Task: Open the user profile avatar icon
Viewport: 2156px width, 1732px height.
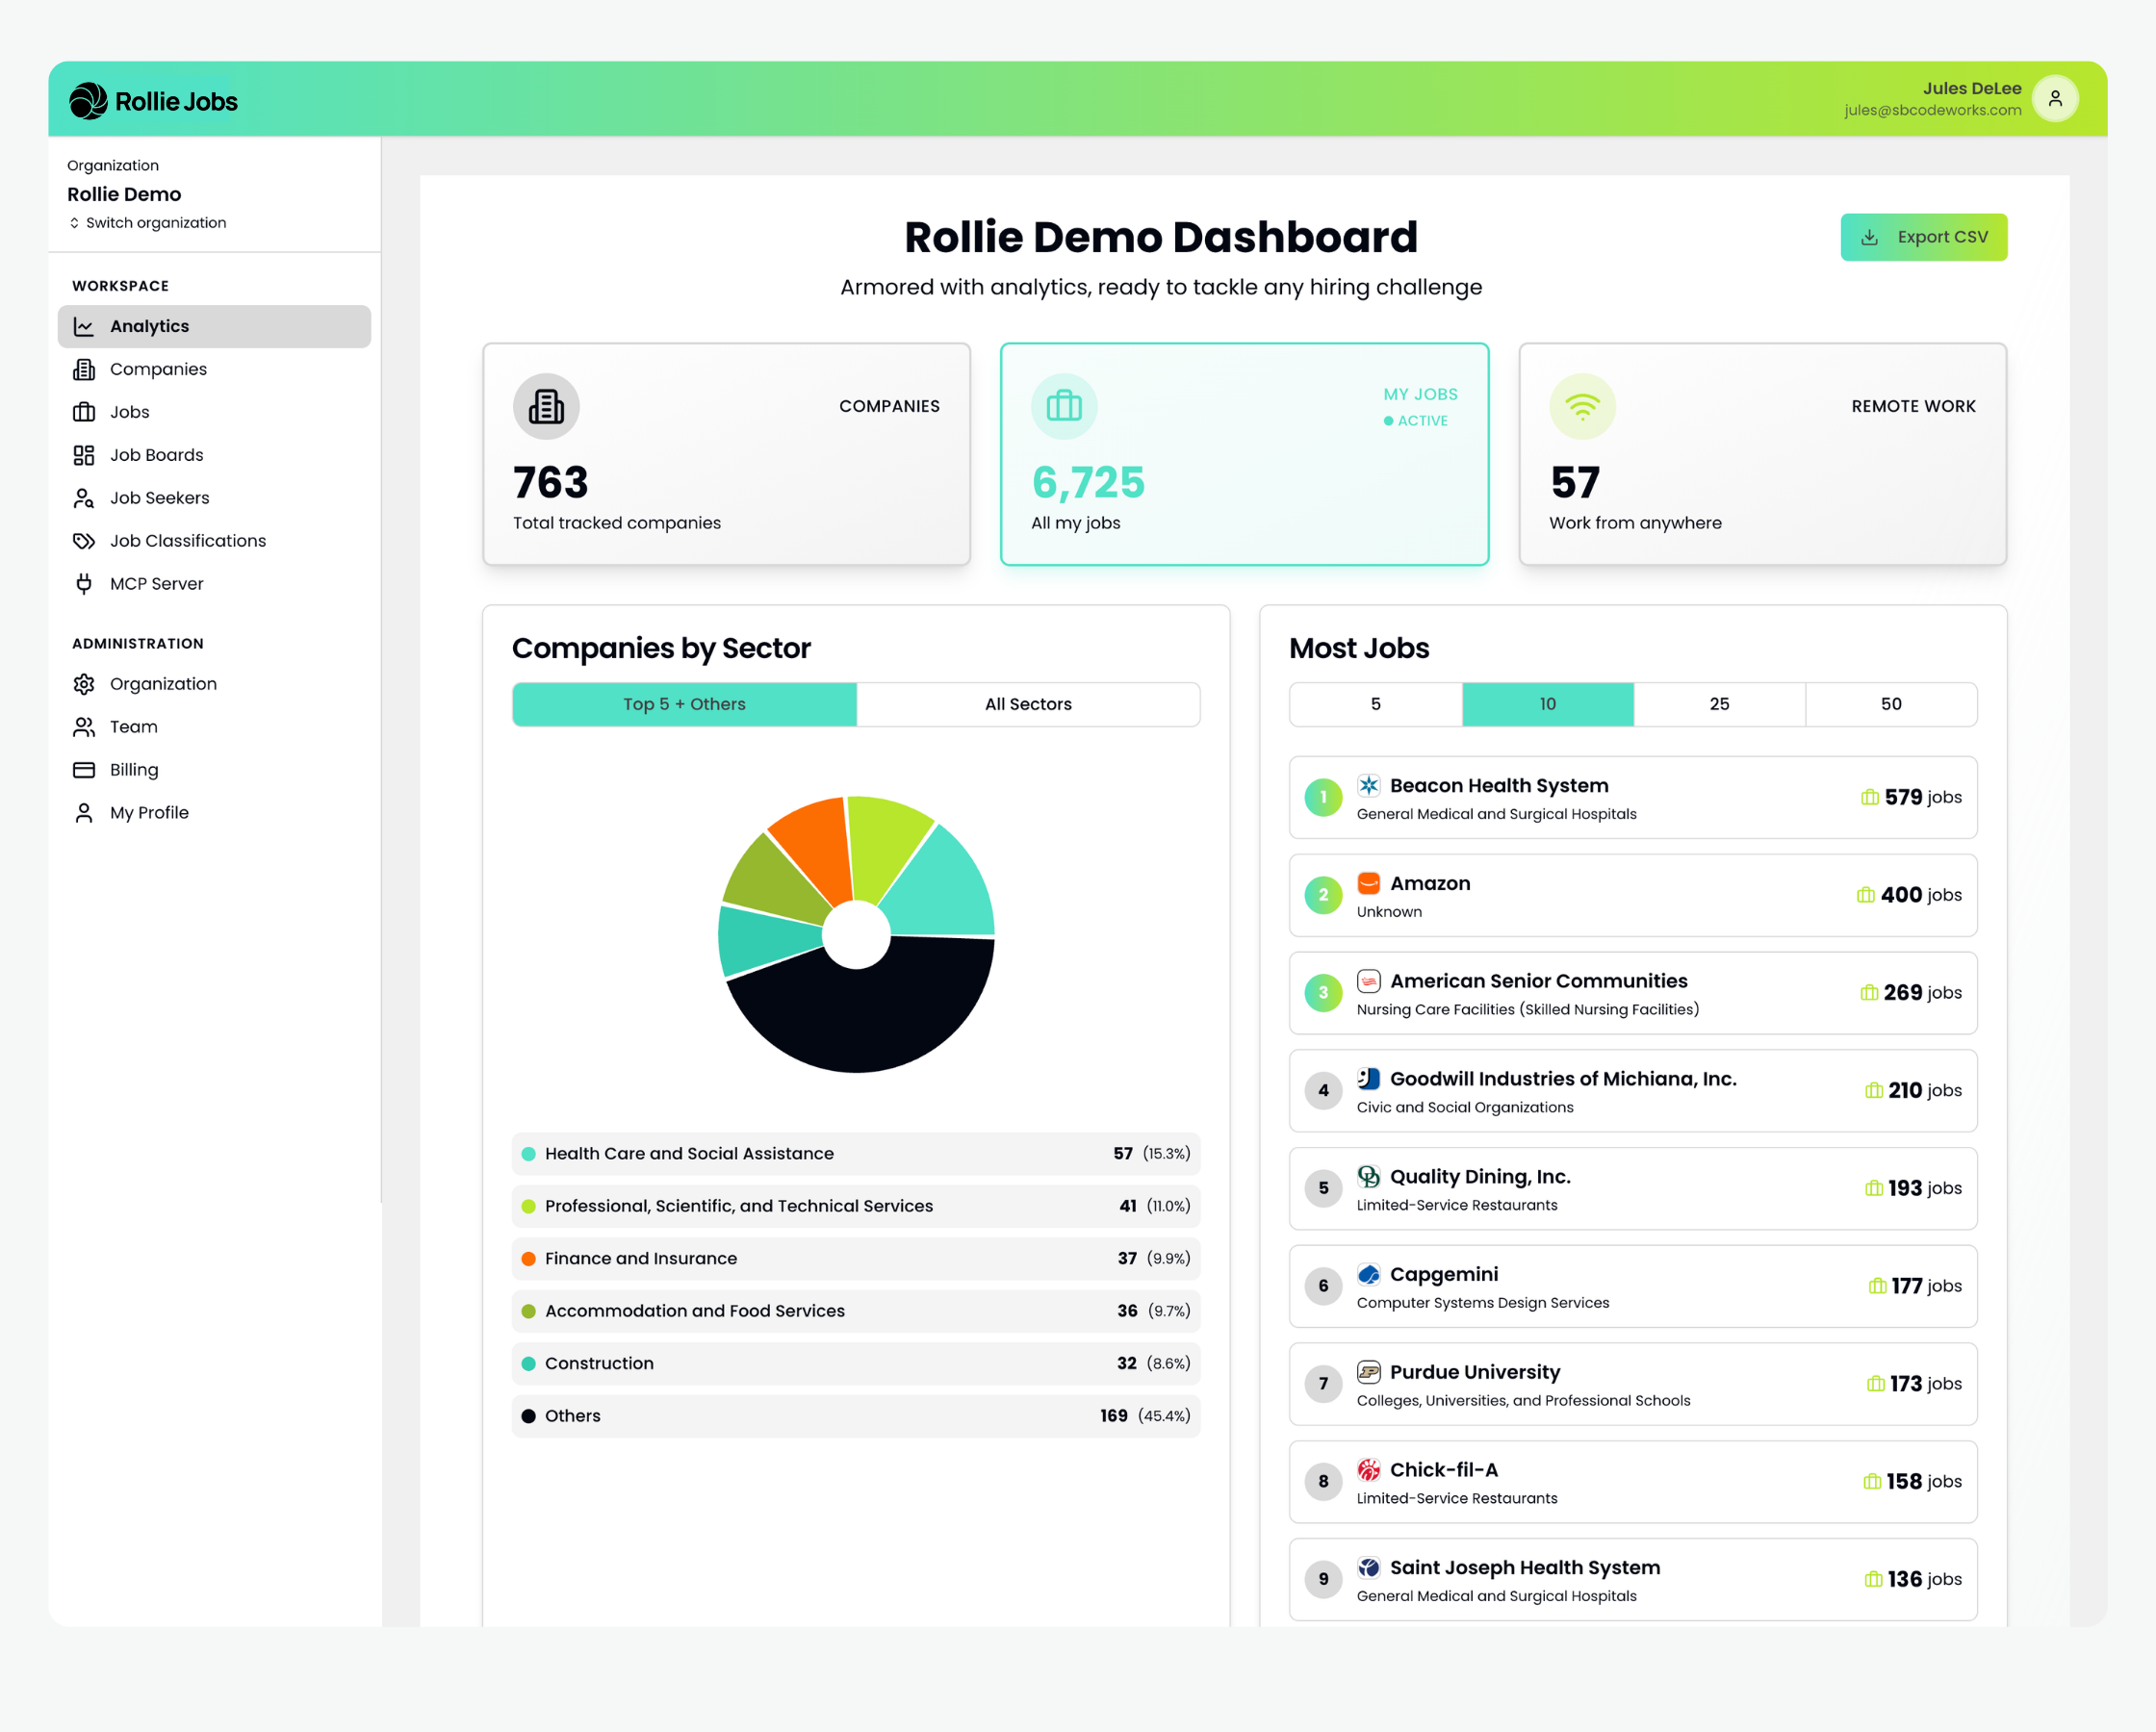Action: [x=2055, y=99]
